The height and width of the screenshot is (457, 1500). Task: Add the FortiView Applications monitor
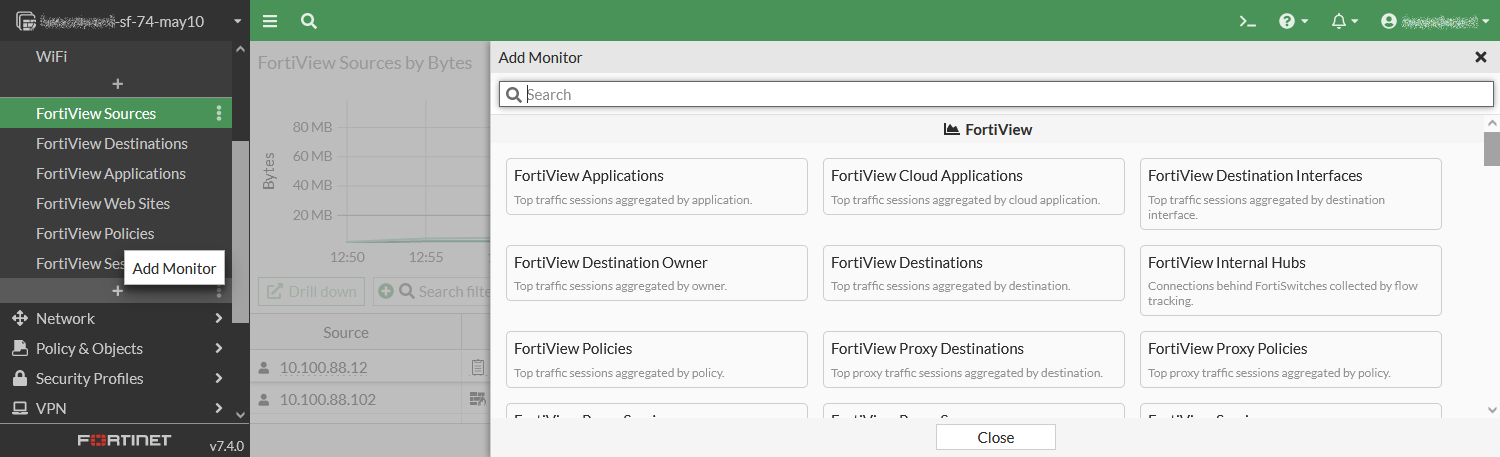point(656,186)
